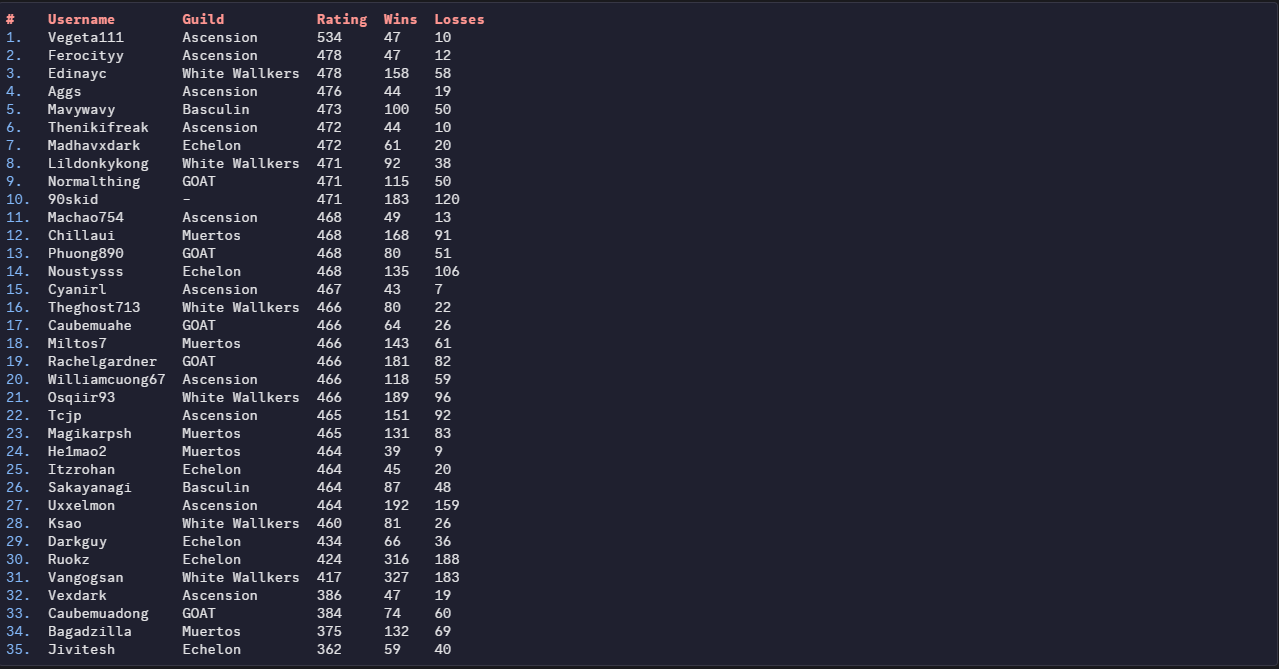Viewport: 1279px width, 669px height.
Task: Select username Uxxelmon
Action: [81, 505]
